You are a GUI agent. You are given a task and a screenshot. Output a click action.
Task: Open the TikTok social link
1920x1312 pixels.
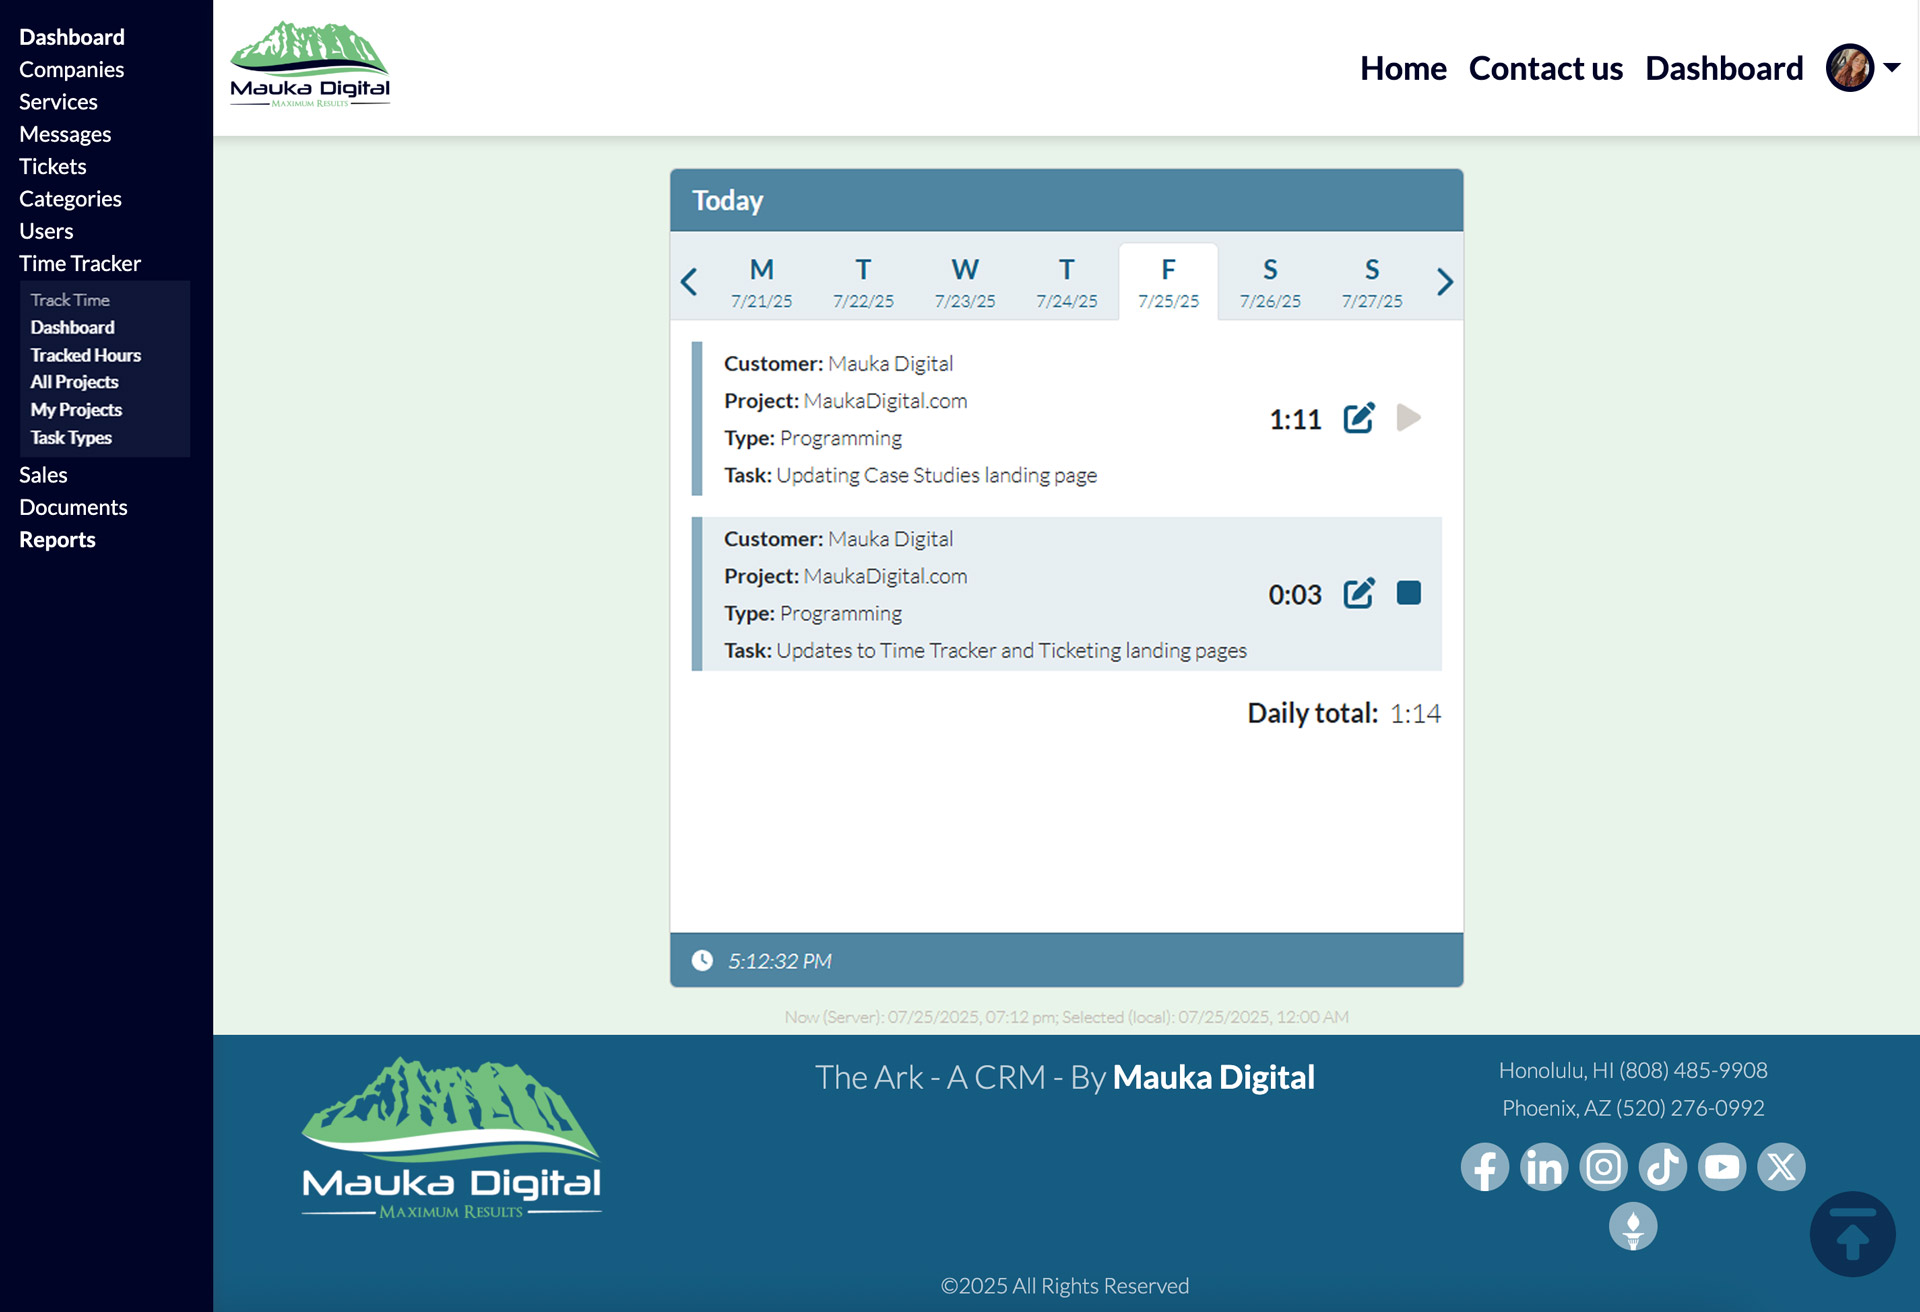pos(1662,1167)
